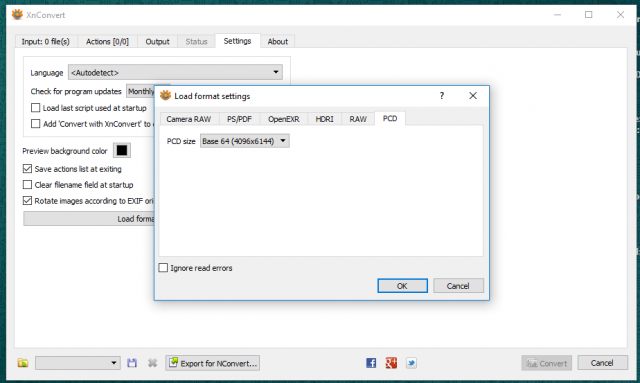
Task: Open the Google Plus icon
Action: (391, 363)
